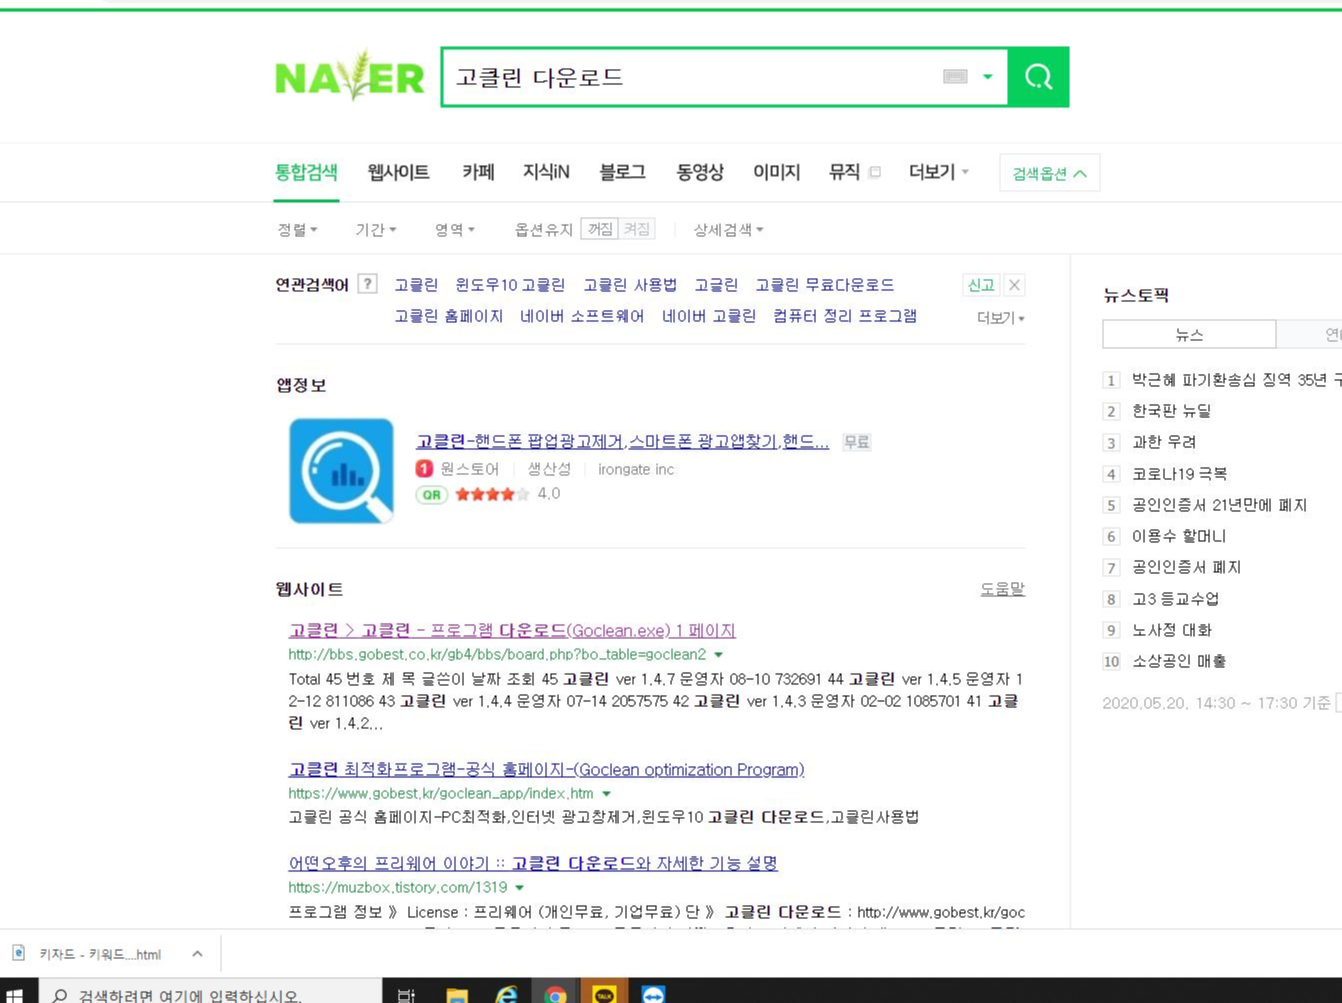Open the 도움말 link in 웹사이트 section
Image resolution: width=1342 pixels, height=1003 pixels.
pyautogui.click(x=1002, y=589)
